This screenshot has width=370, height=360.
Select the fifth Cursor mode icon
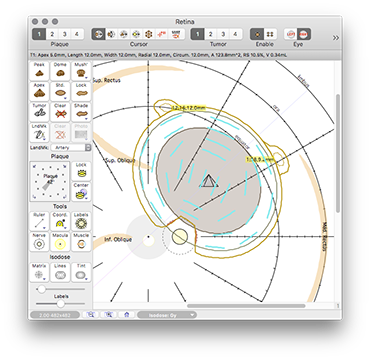click(x=149, y=34)
